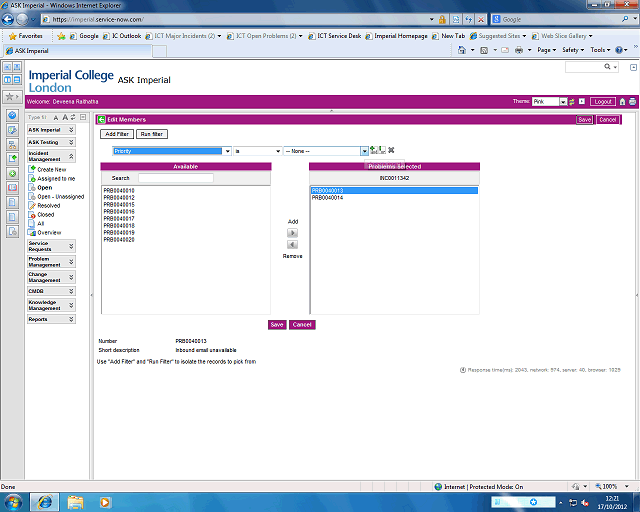Select PRB0040014 in the Problems Selected list
This screenshot has height=512, width=640.
pyautogui.click(x=328, y=198)
